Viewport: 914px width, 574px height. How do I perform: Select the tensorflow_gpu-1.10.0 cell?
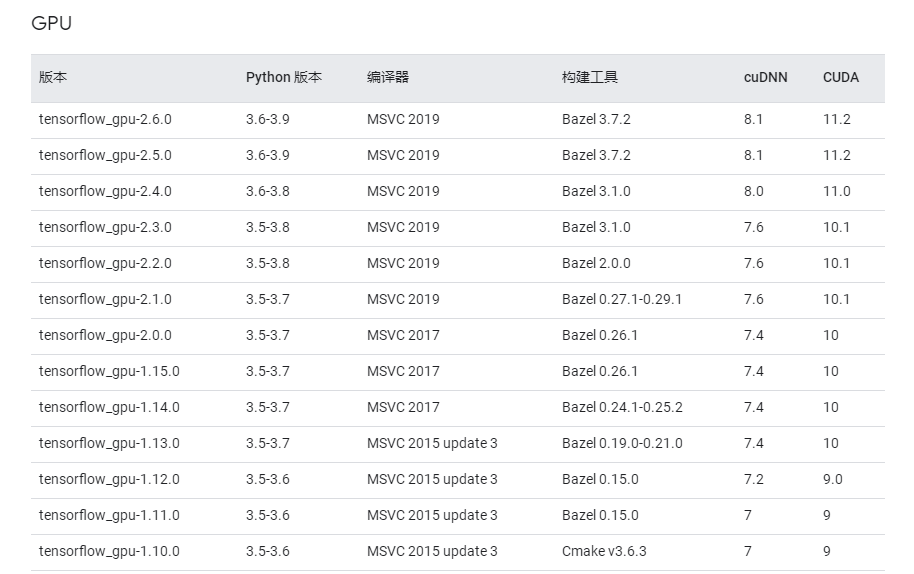pyautogui.click(x=109, y=552)
